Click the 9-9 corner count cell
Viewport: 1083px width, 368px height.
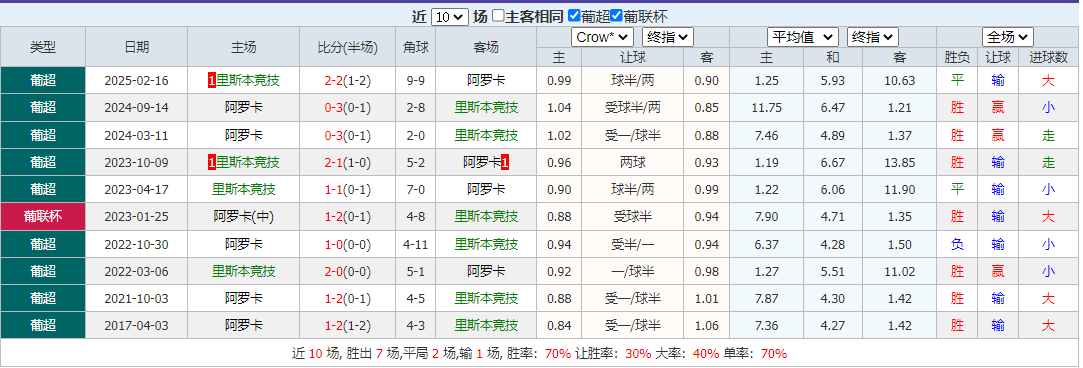(416, 81)
